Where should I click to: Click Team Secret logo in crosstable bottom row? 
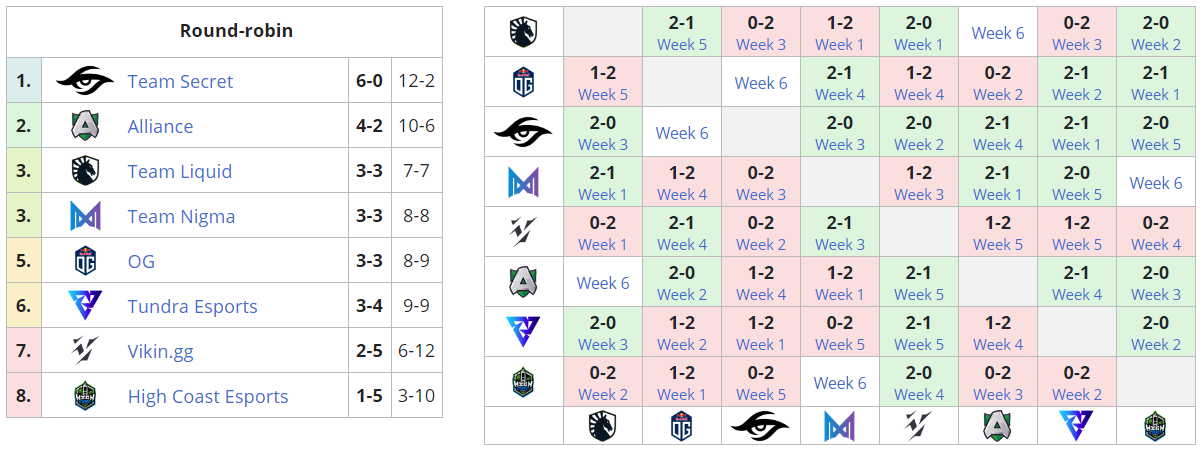[760, 426]
